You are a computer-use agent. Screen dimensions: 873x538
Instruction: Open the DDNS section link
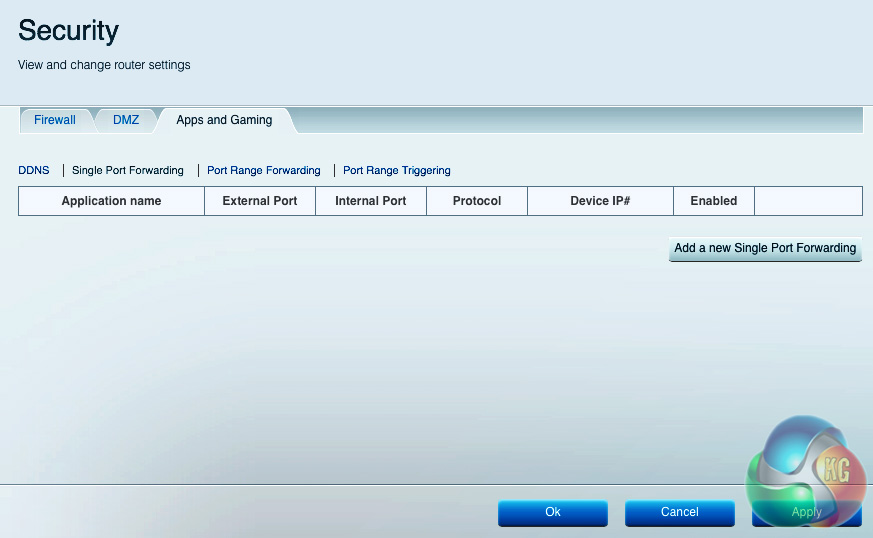(x=33, y=170)
